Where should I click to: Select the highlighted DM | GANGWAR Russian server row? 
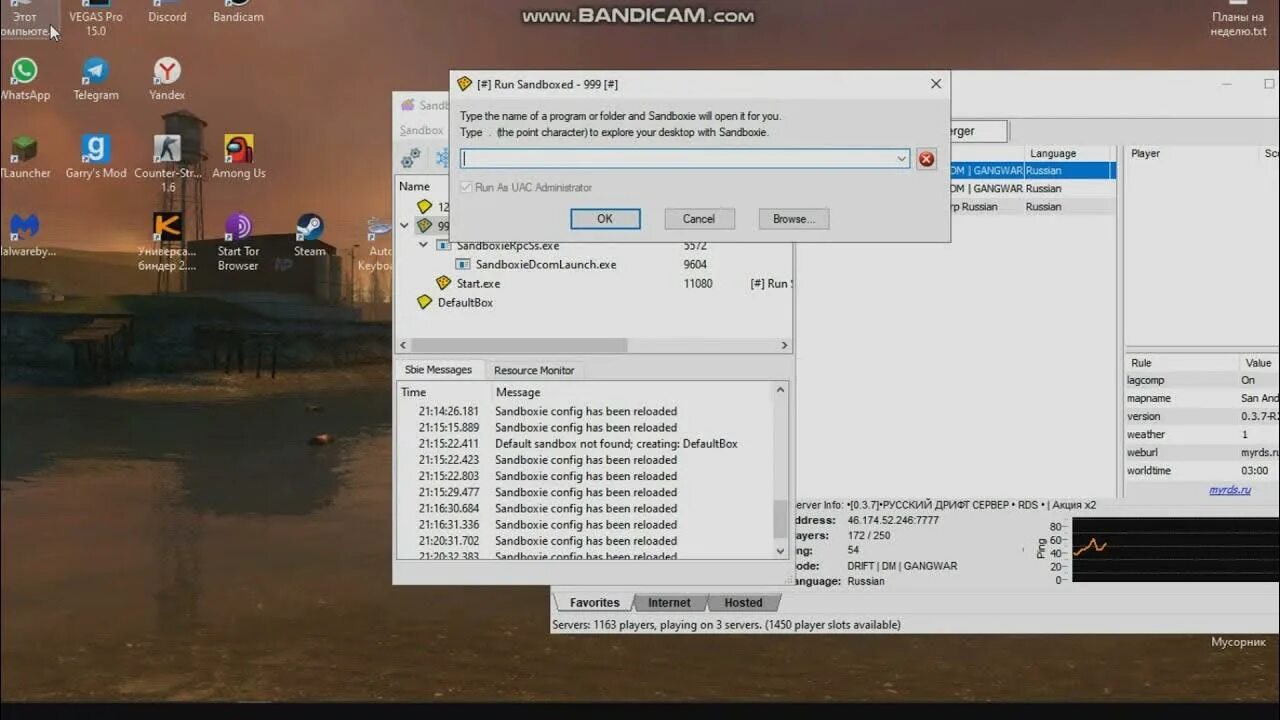1032,171
